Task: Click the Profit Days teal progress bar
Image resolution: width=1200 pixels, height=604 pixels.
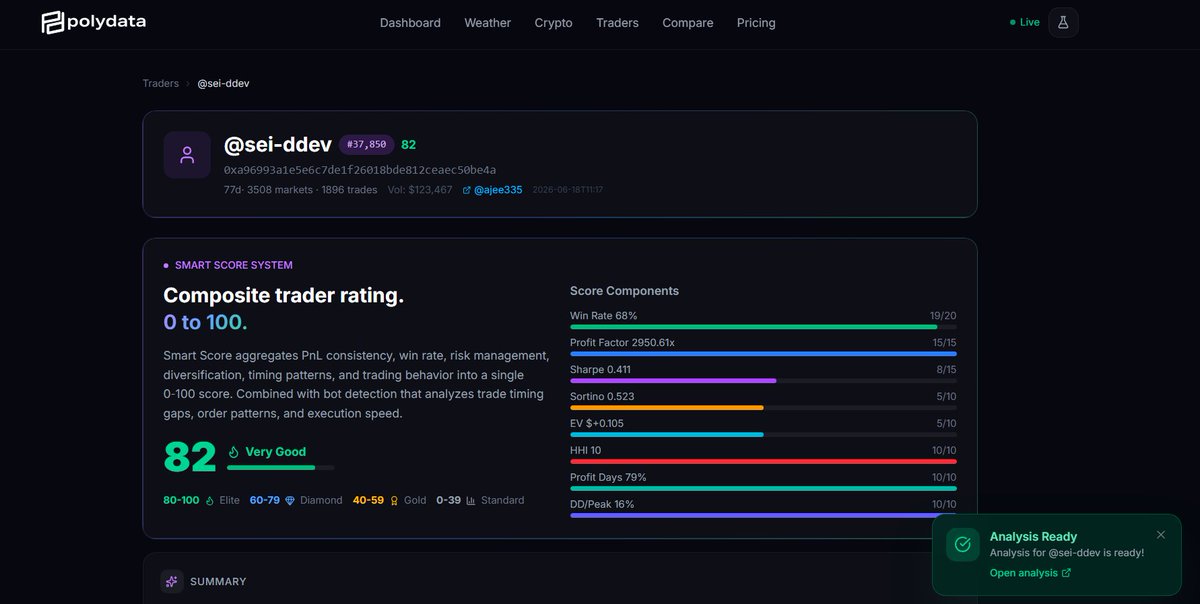Action: [763, 488]
